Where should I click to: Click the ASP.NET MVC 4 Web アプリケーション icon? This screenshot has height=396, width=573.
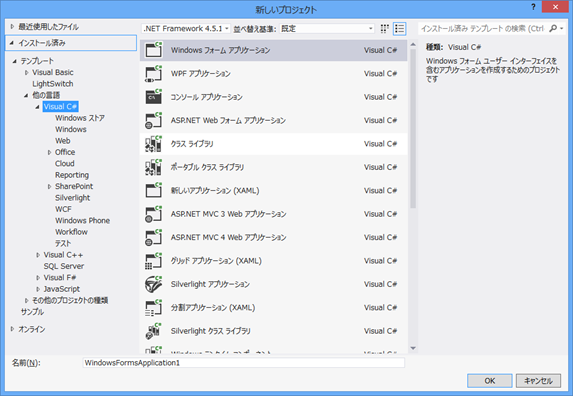(x=153, y=237)
